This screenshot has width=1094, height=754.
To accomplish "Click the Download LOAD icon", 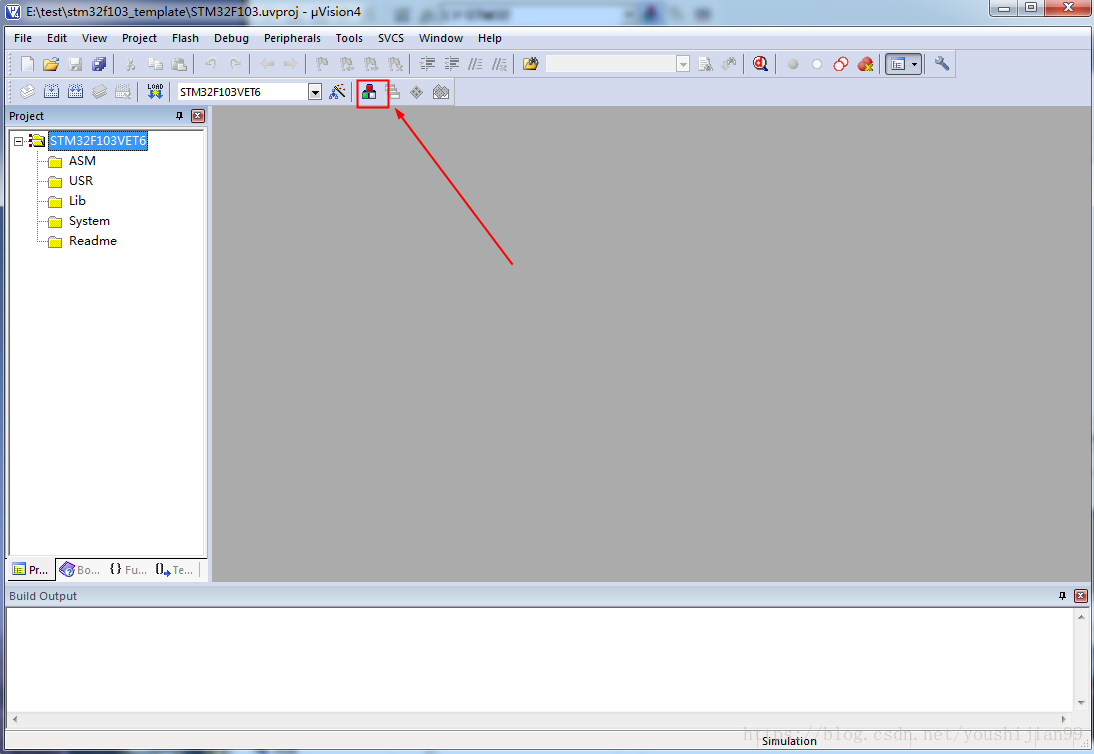I will coord(155,91).
